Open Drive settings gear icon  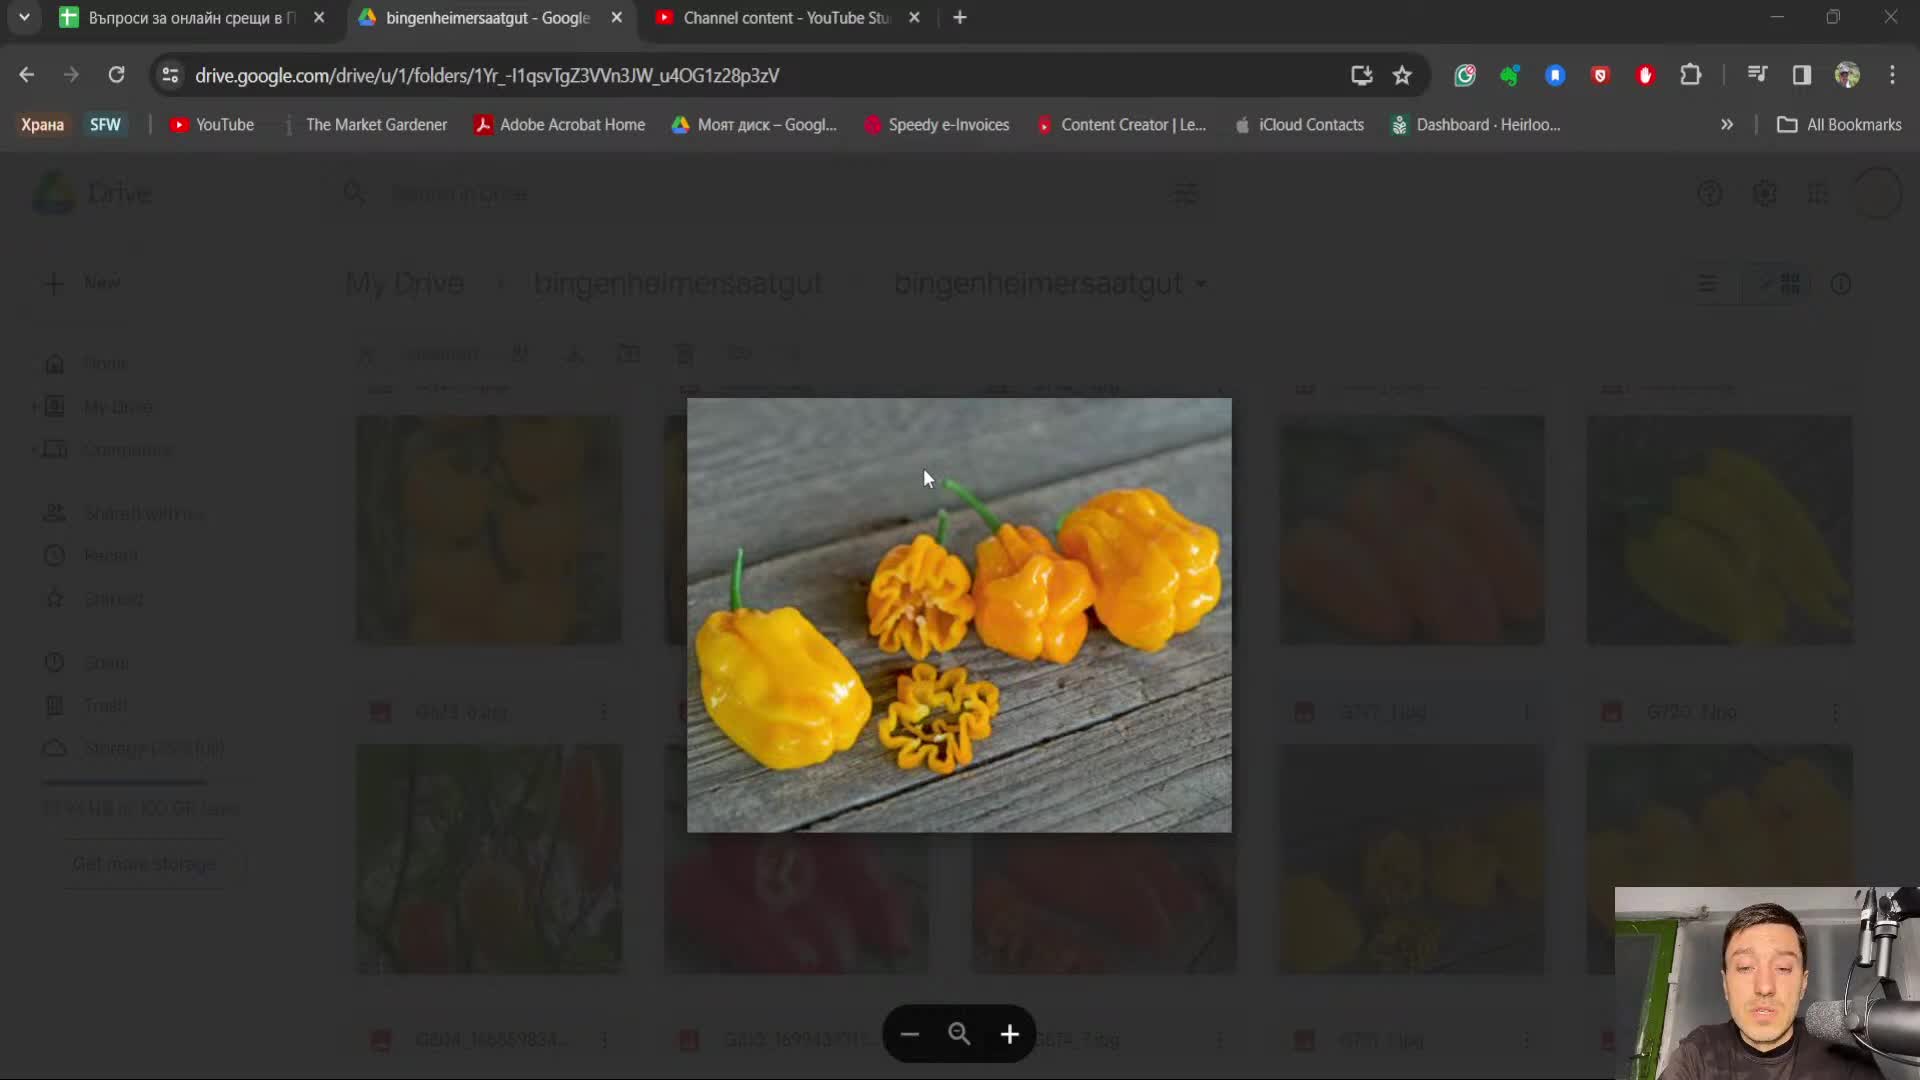point(1765,194)
